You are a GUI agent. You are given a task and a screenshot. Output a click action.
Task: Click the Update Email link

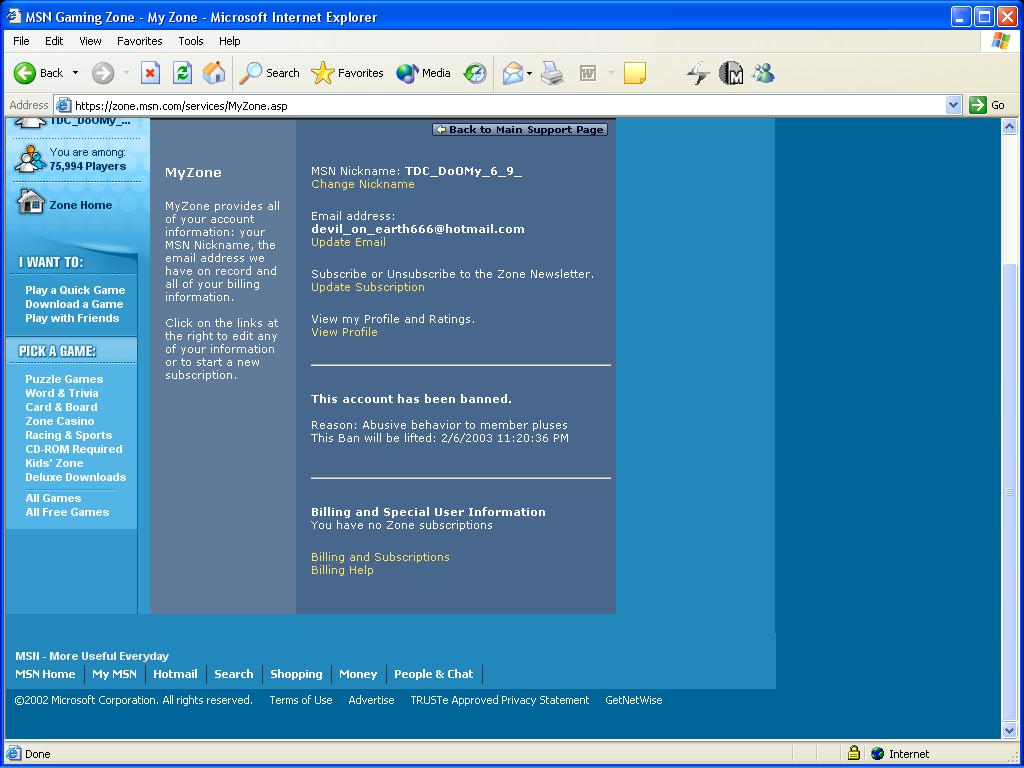[348, 242]
